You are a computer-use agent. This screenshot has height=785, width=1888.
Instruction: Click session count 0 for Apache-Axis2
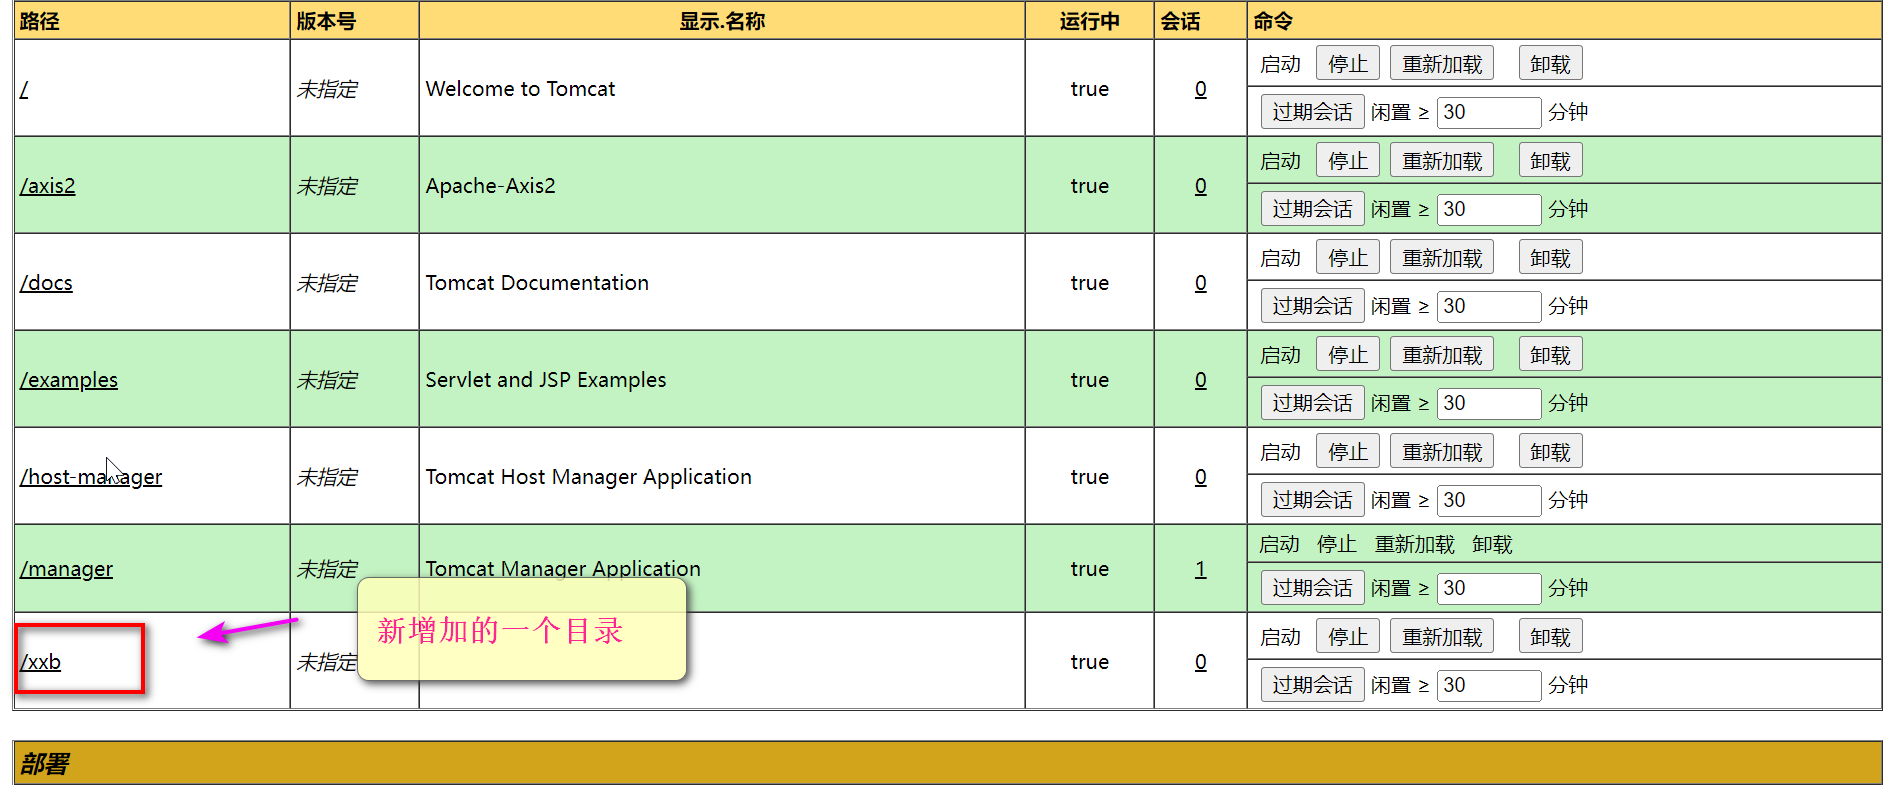(x=1200, y=186)
